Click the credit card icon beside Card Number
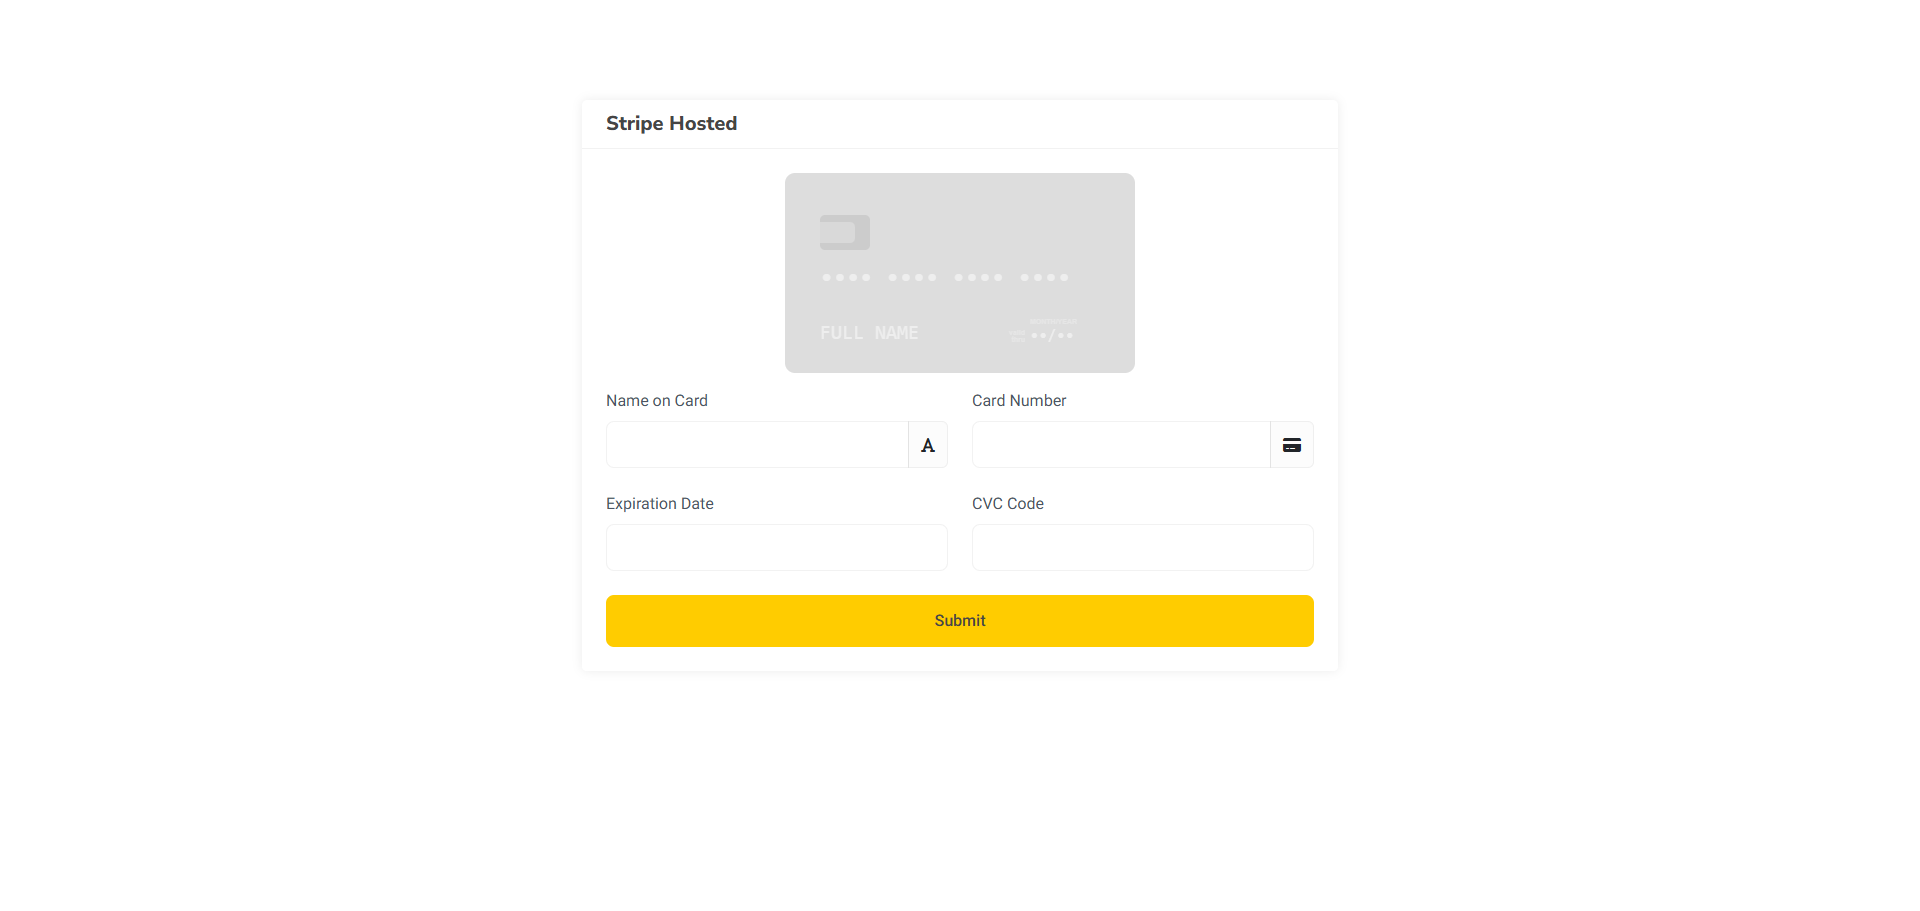 tap(1292, 445)
